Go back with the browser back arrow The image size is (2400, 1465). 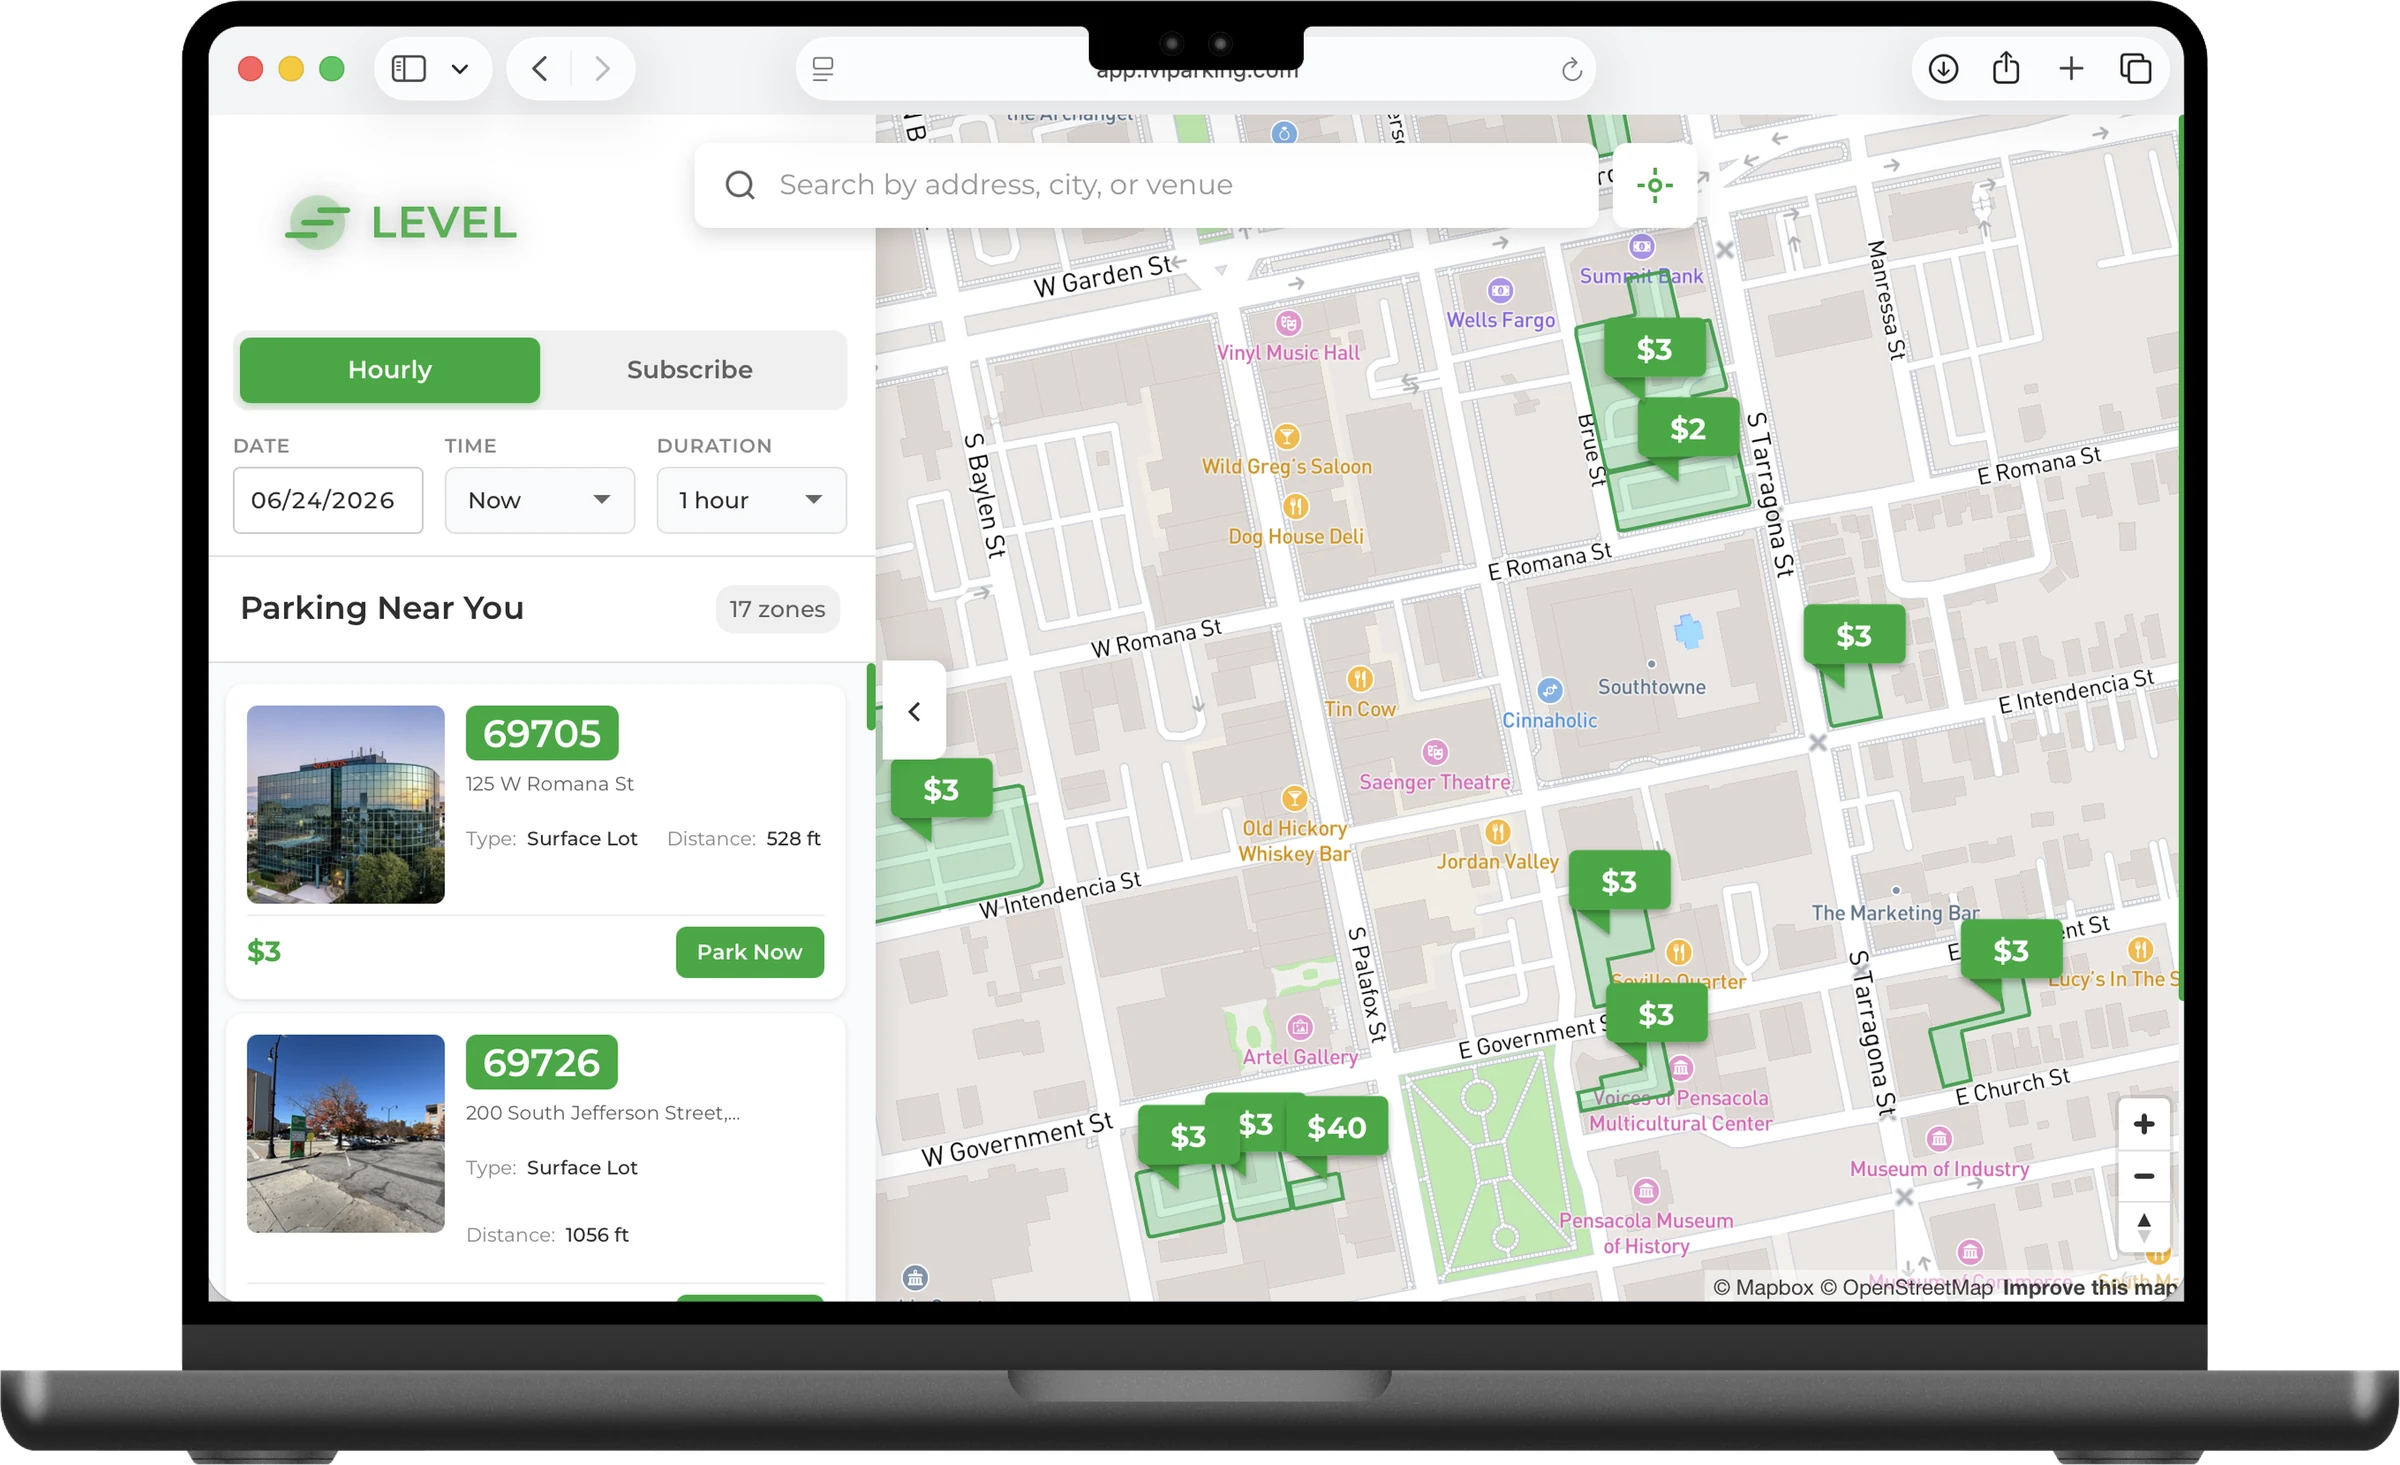pyautogui.click(x=540, y=69)
